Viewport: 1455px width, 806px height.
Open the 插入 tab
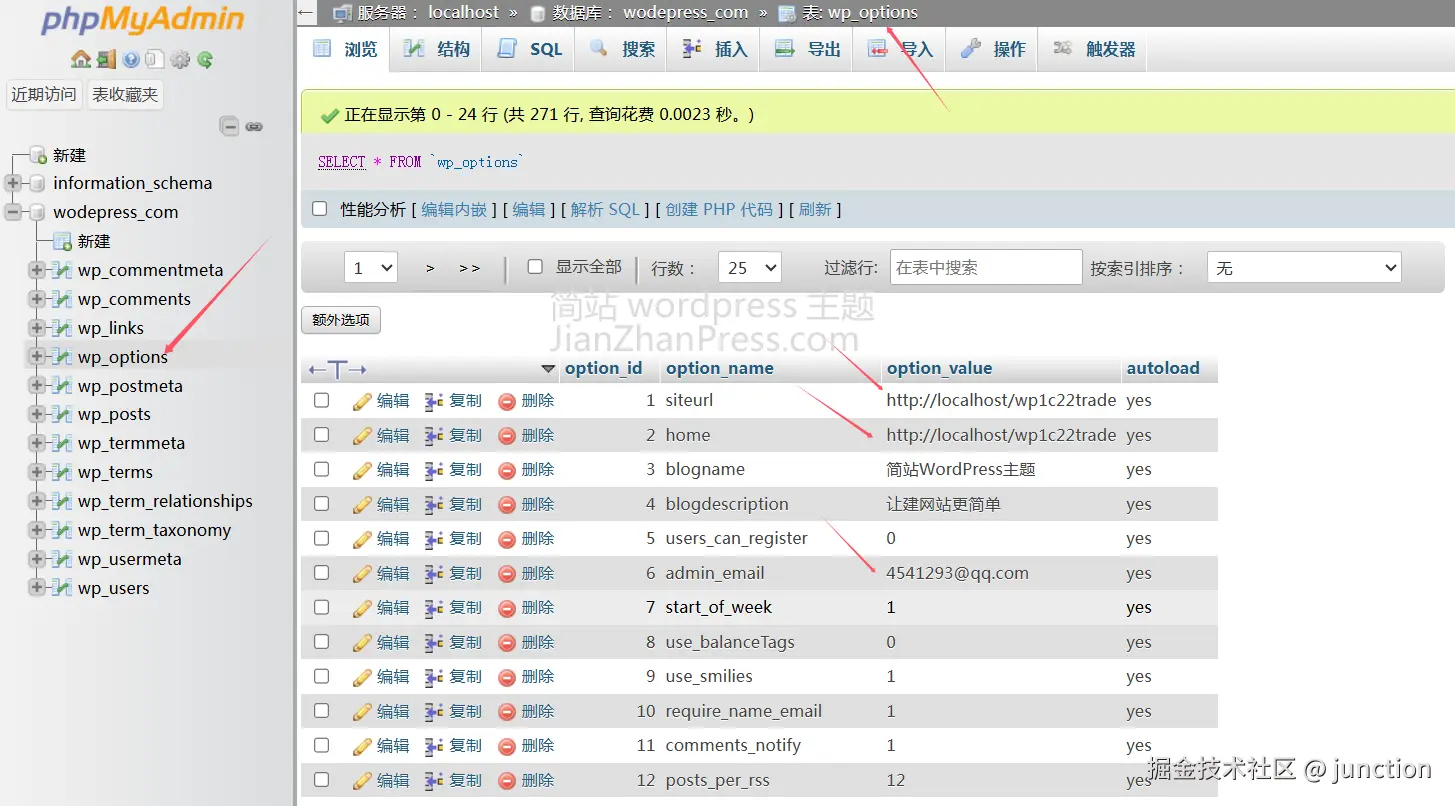715,49
